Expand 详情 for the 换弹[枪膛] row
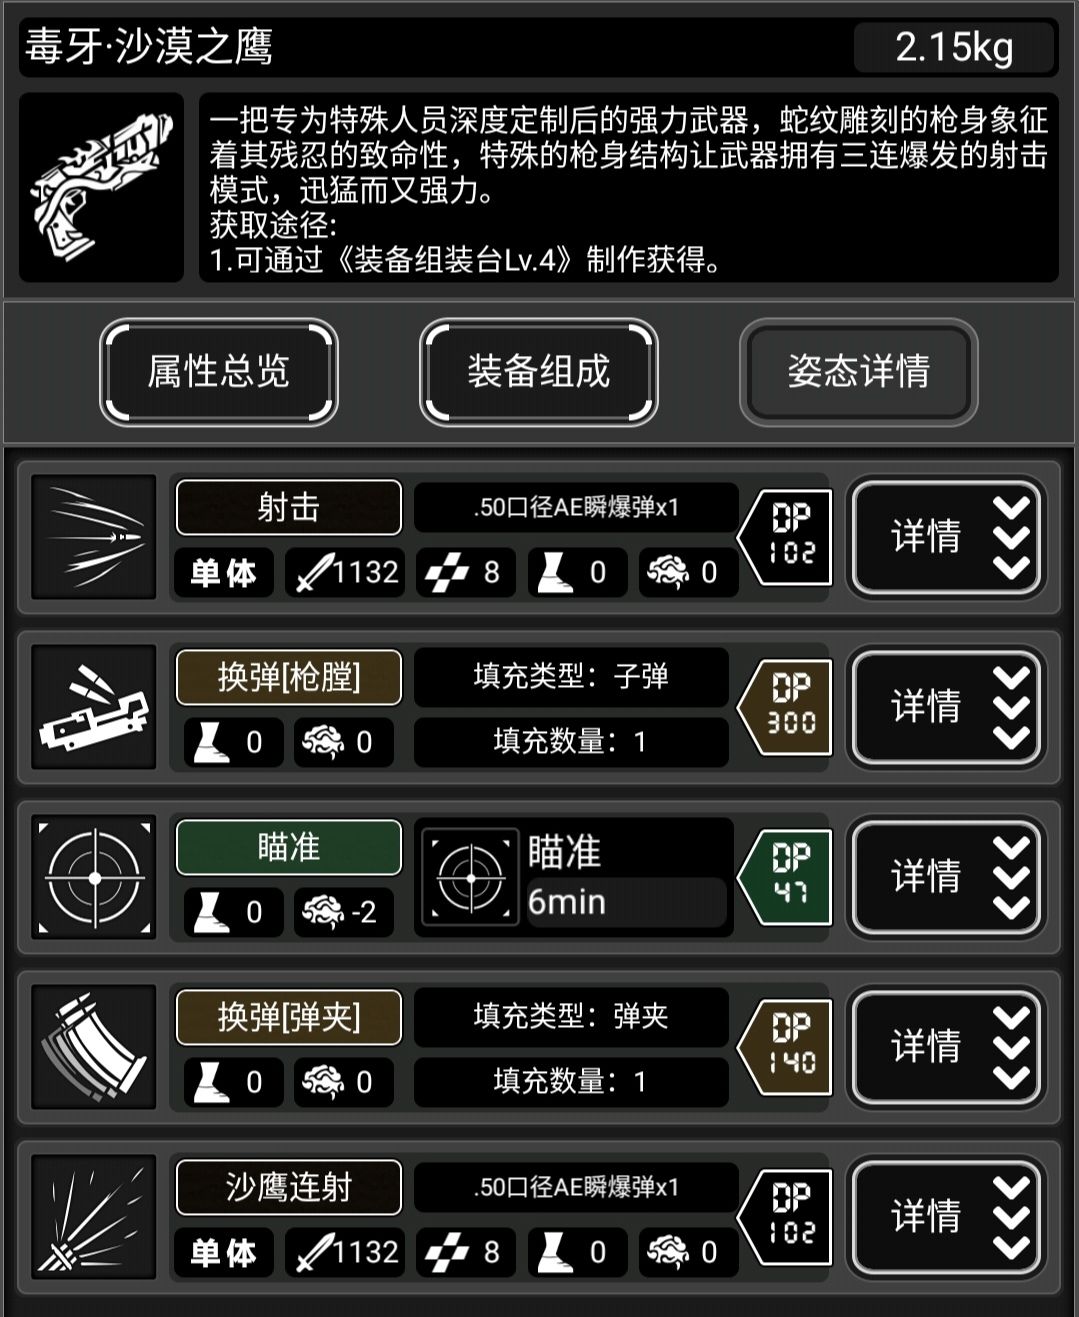Viewport: 1079px width, 1317px height. click(x=947, y=707)
